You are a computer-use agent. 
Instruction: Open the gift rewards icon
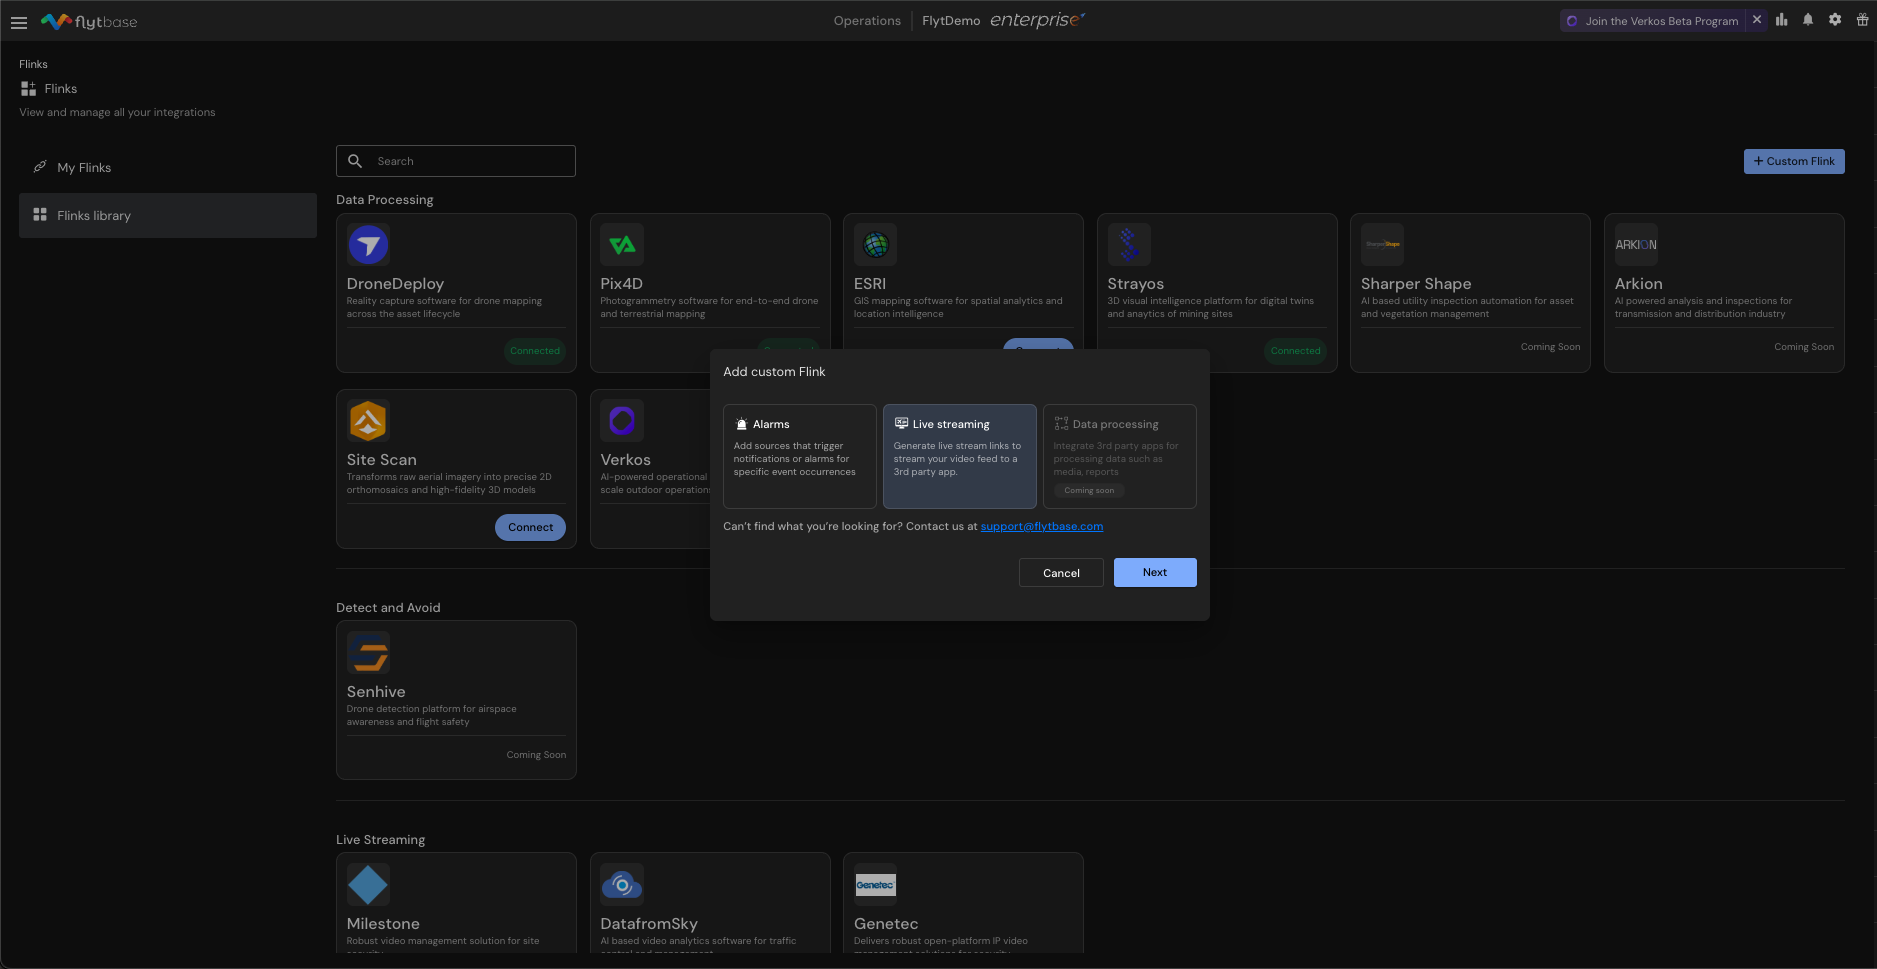click(1862, 20)
